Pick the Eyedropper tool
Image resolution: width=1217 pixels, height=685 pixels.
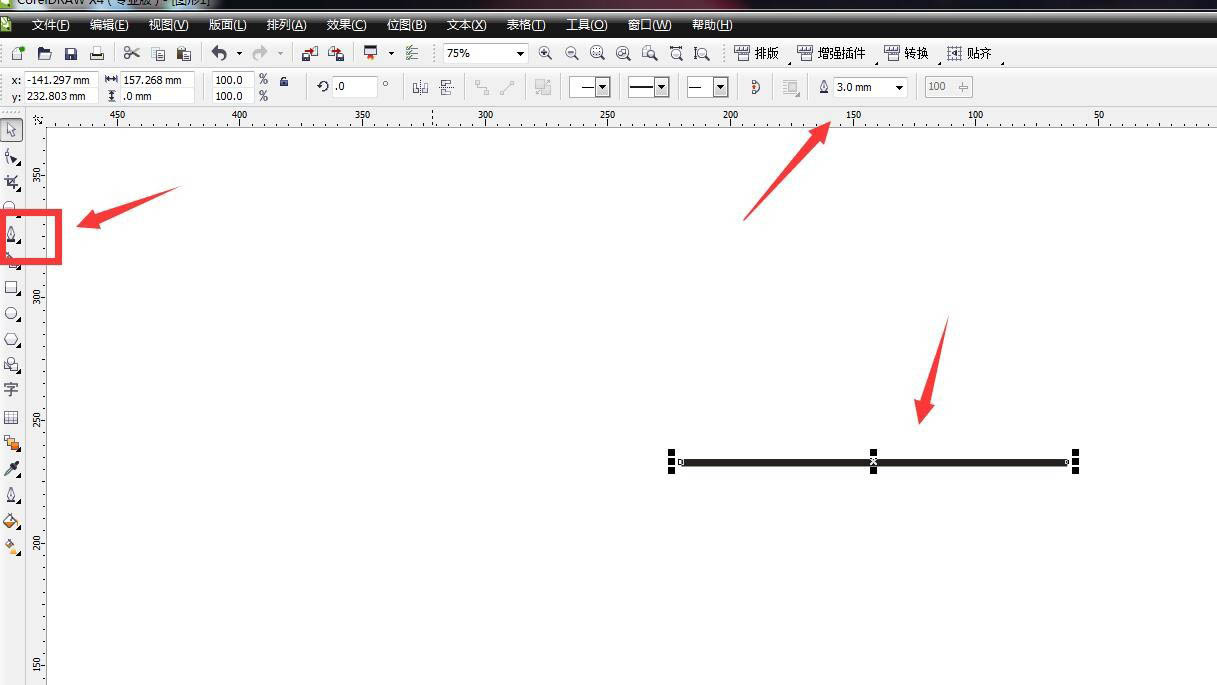[12, 469]
